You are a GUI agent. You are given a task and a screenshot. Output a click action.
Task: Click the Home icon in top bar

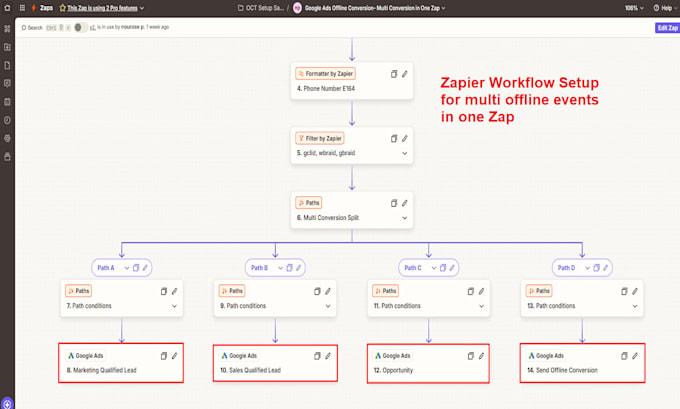(7, 8)
